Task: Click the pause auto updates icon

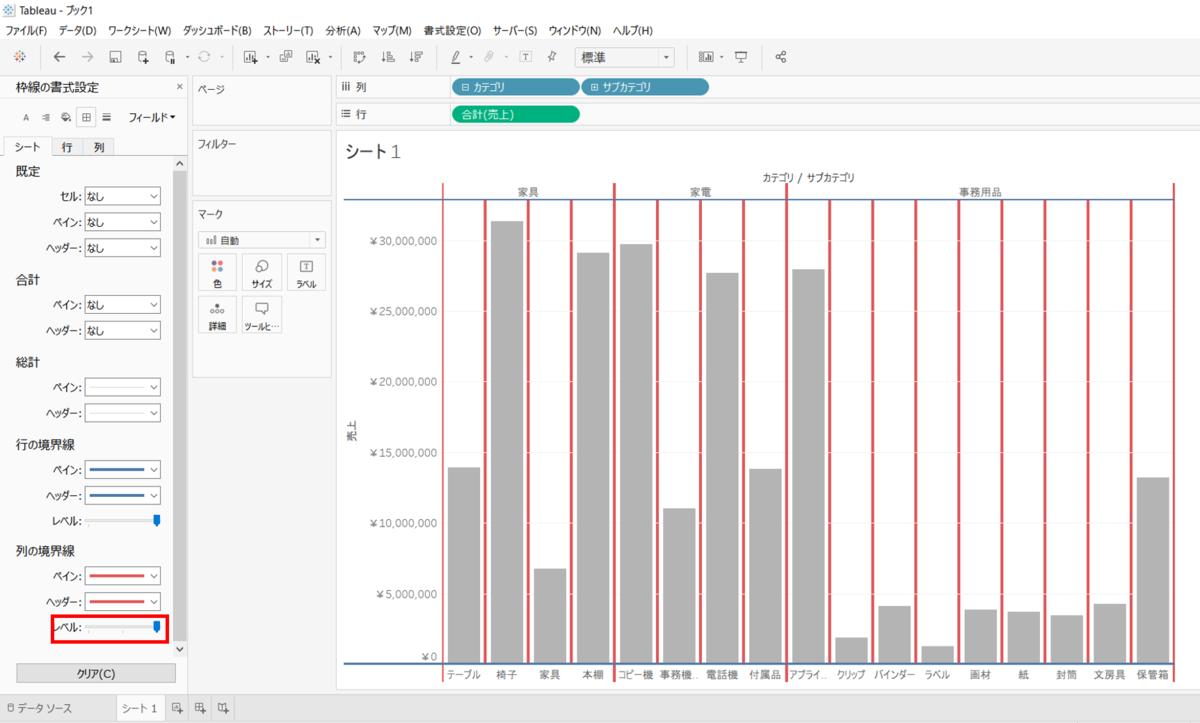Action: (170, 57)
